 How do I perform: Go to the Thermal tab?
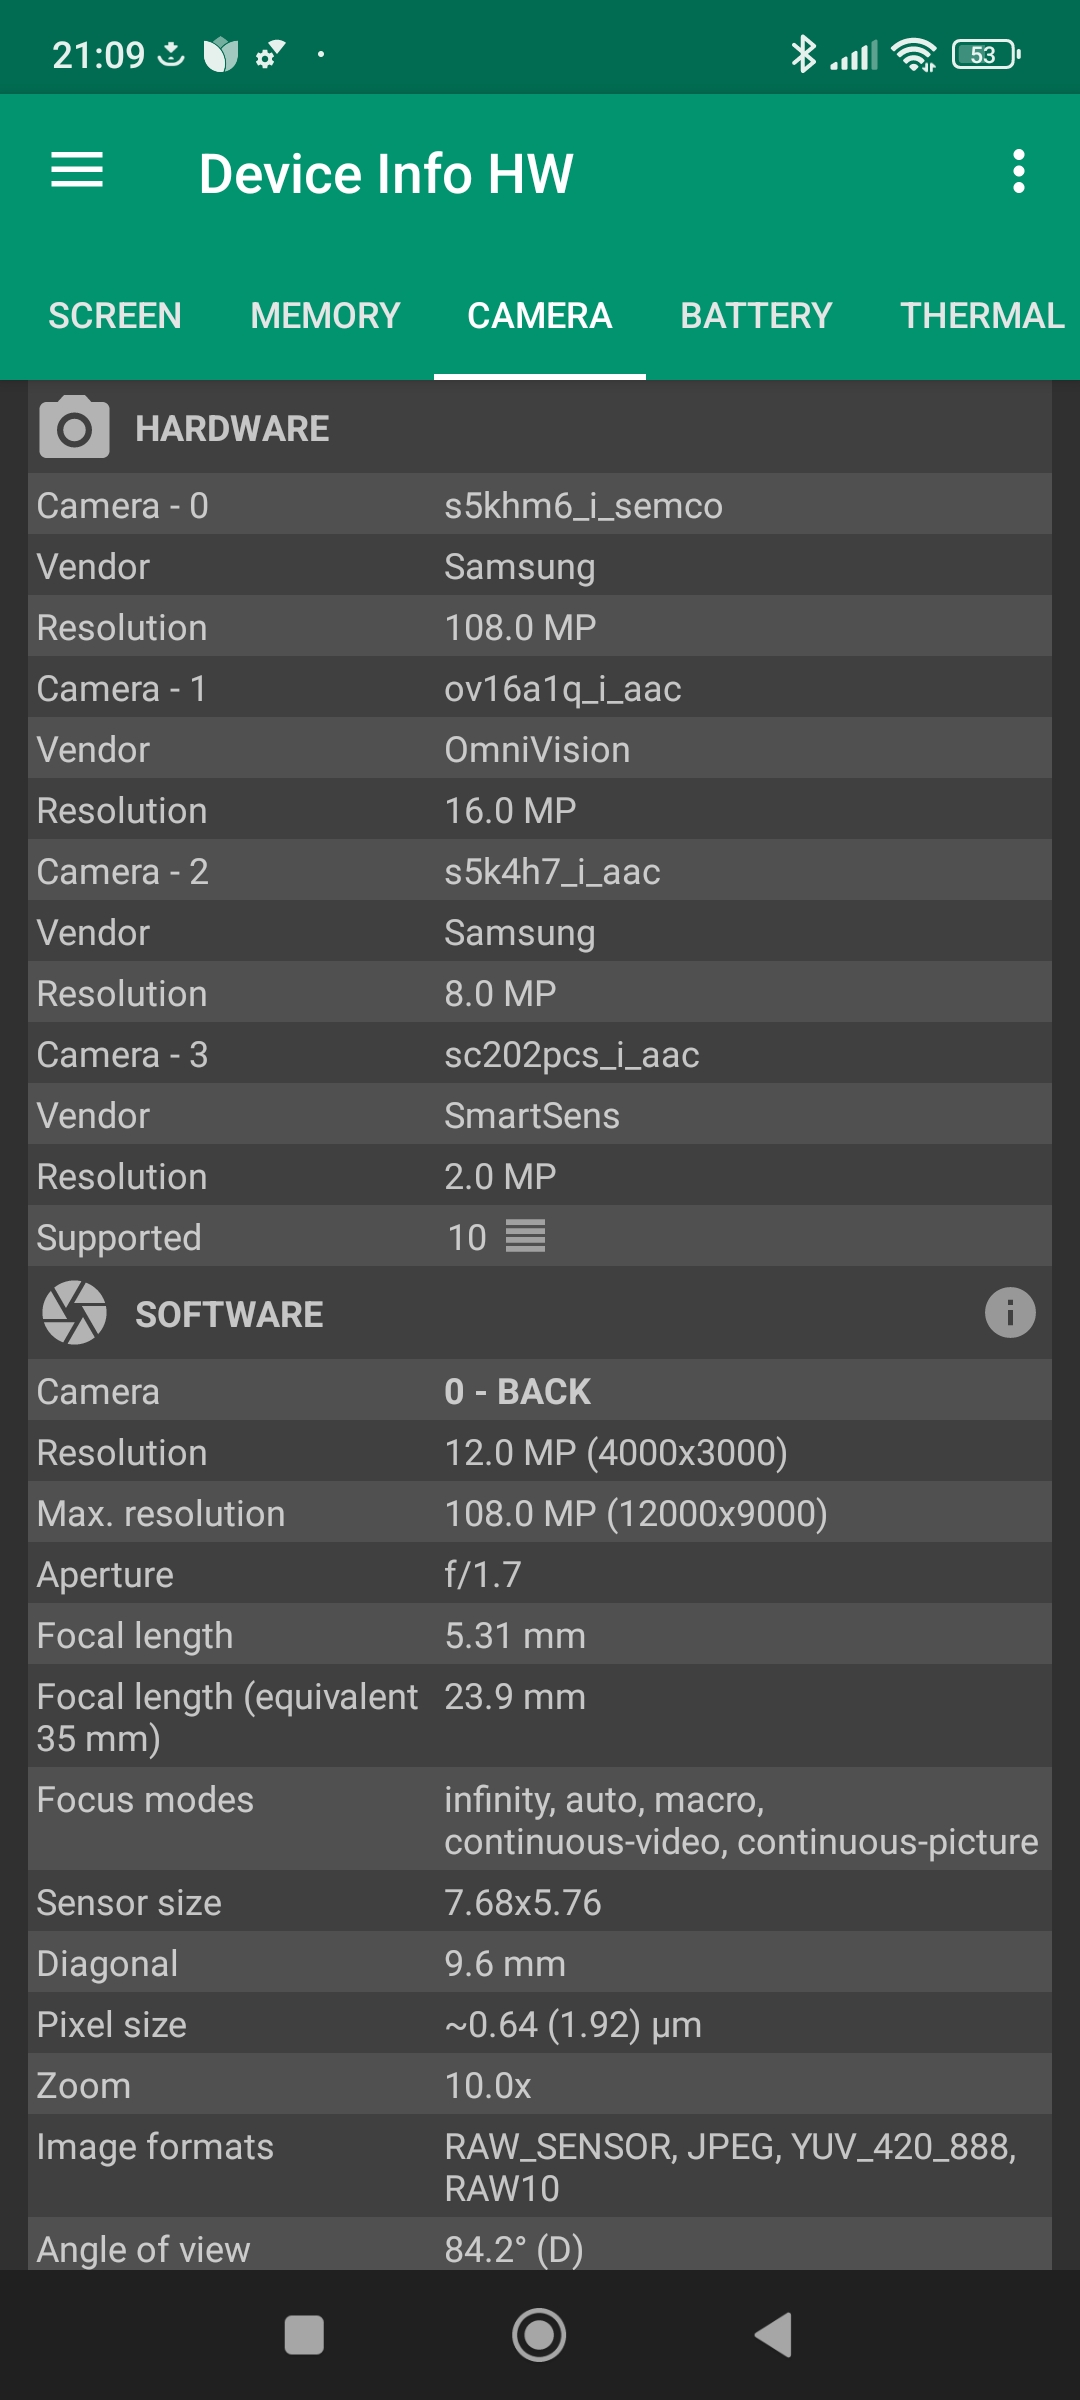(x=982, y=316)
